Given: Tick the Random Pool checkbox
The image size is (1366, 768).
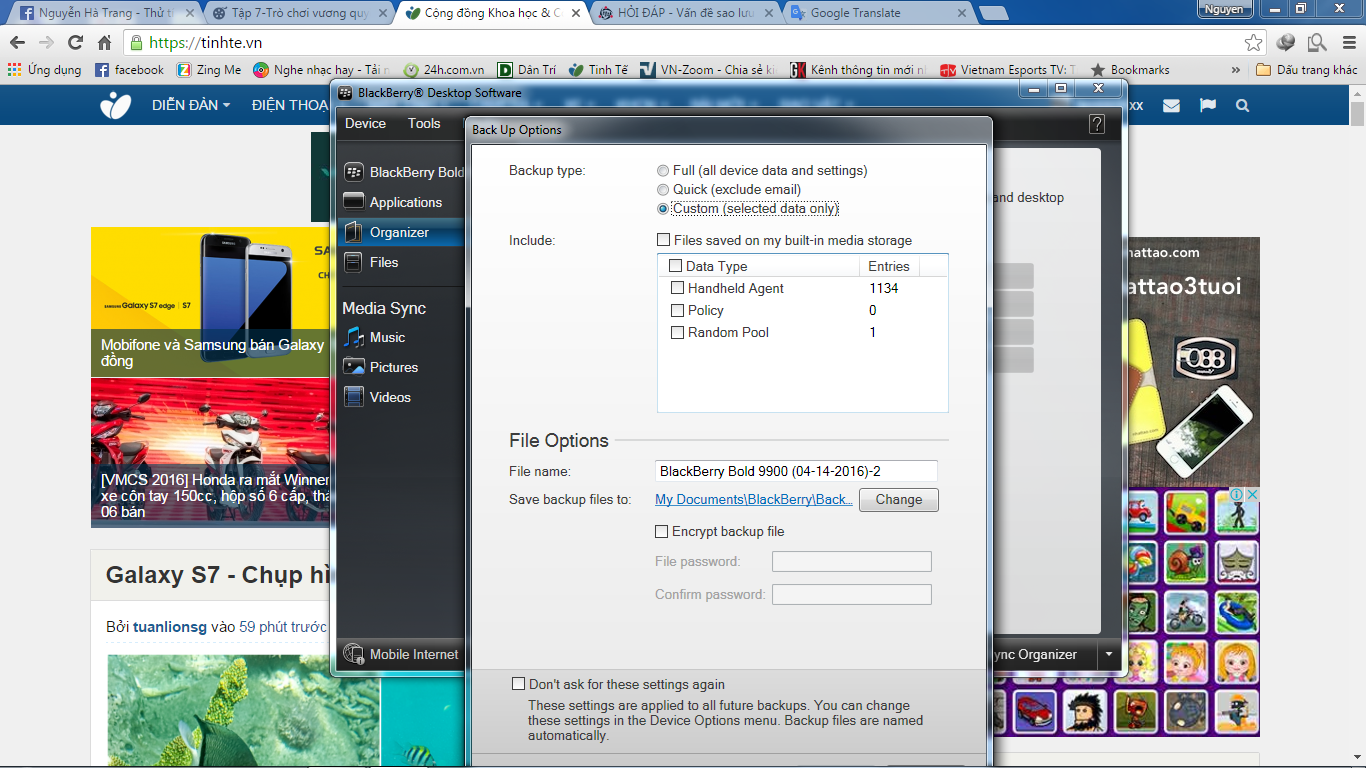Looking at the screenshot, I should (677, 332).
